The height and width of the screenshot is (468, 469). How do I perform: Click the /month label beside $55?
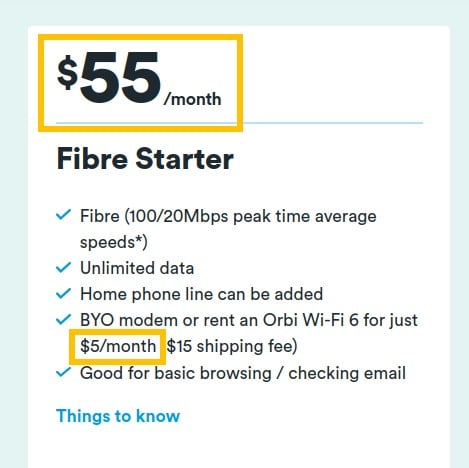(x=193, y=99)
